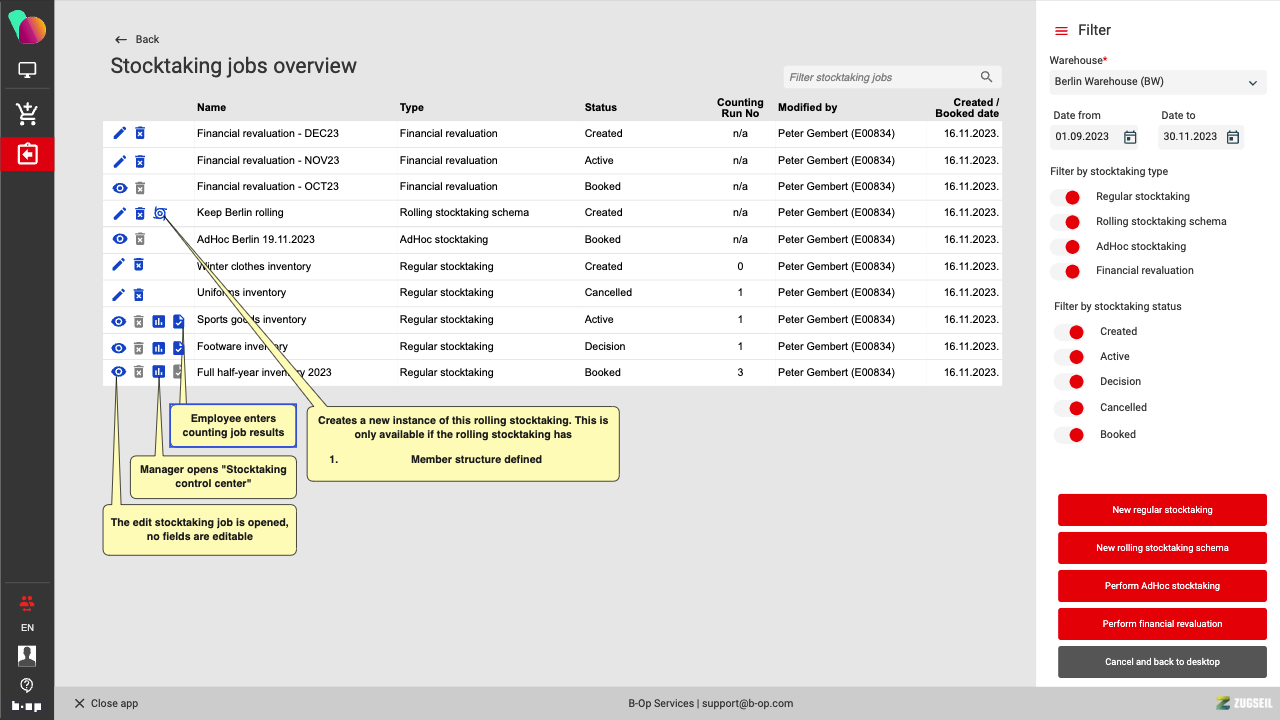The width and height of the screenshot is (1280, 720).
Task: Delete the Financial revaluation - NOV23 job
Action: [140, 160]
